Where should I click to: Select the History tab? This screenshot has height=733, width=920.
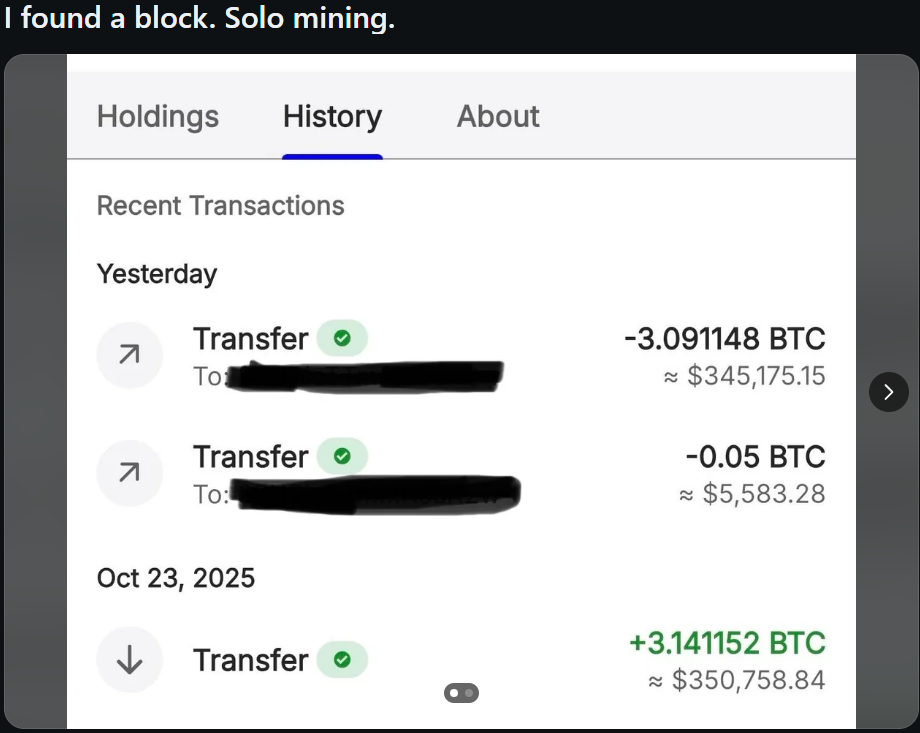tap(332, 117)
